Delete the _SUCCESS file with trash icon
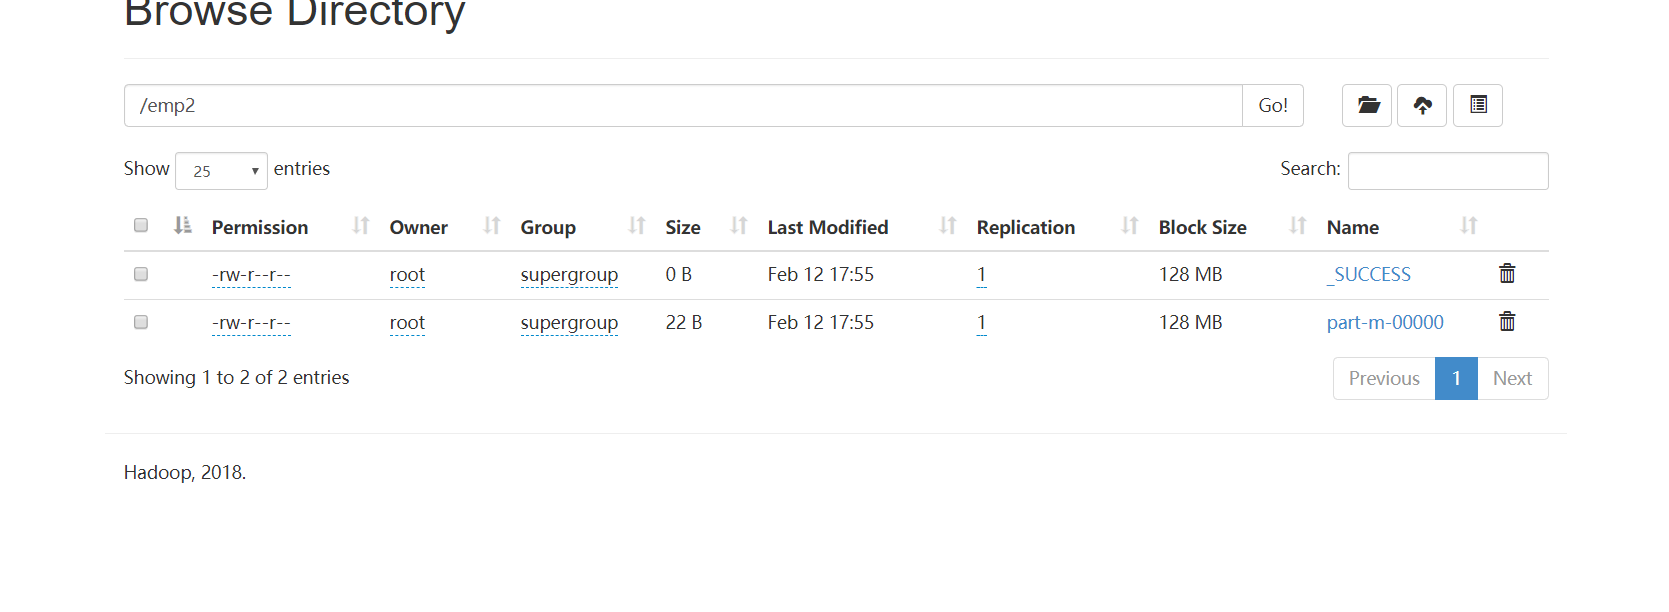The image size is (1669, 612). [x=1507, y=273]
